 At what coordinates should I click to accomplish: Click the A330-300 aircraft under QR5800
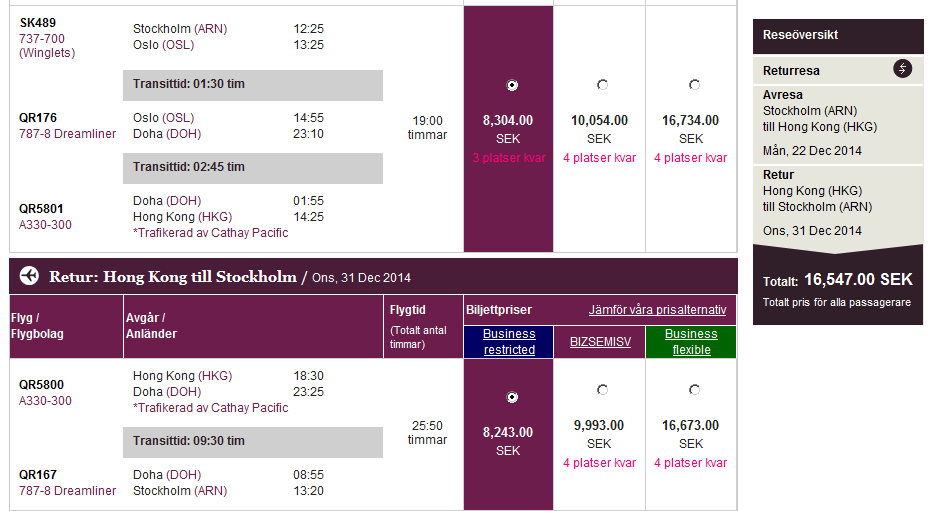[x=46, y=401]
